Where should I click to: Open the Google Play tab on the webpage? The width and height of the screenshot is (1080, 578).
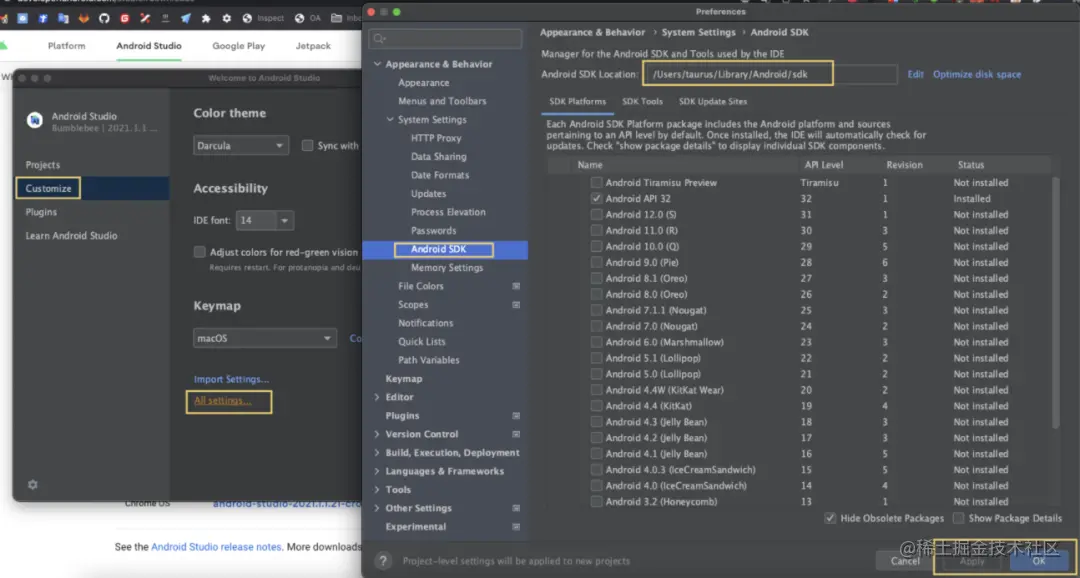[238, 46]
